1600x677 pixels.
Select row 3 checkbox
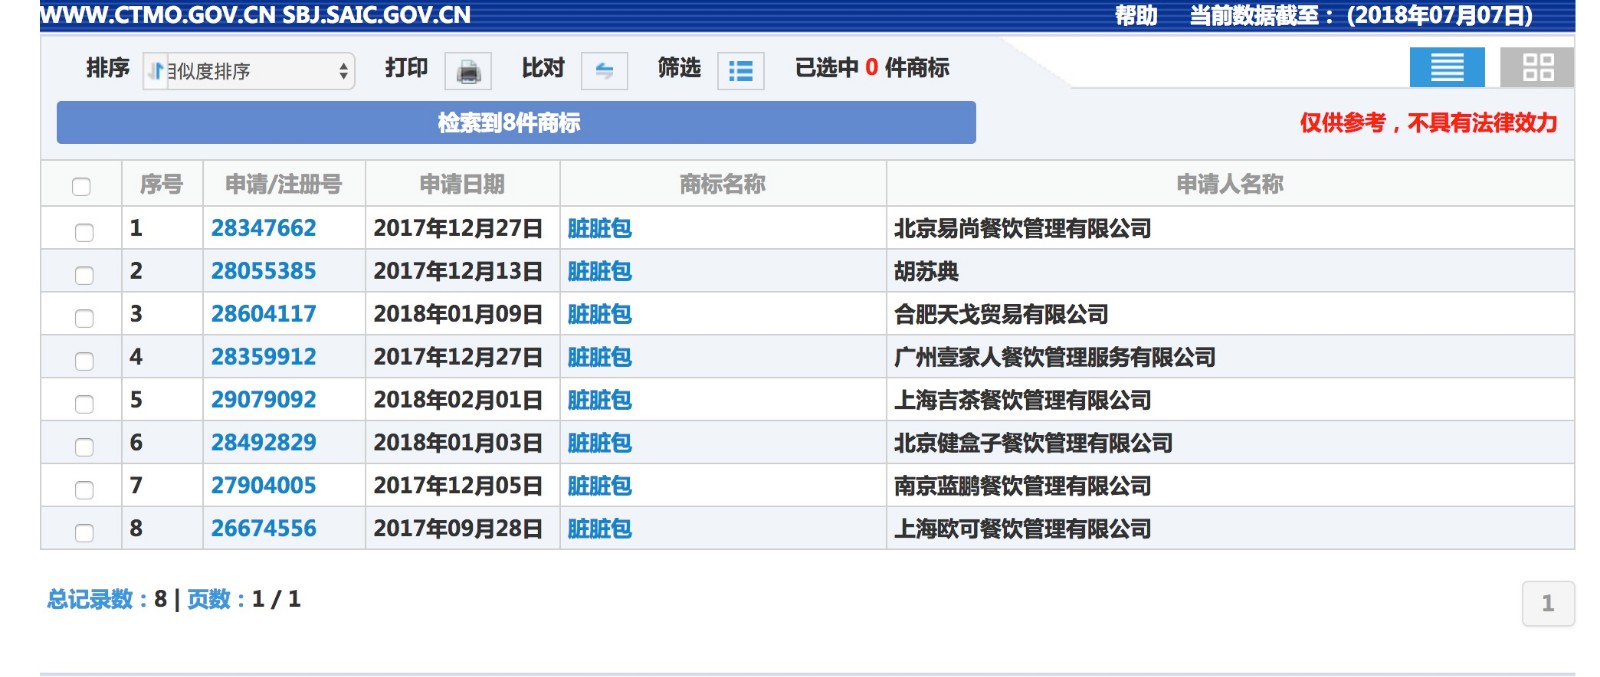tap(84, 318)
